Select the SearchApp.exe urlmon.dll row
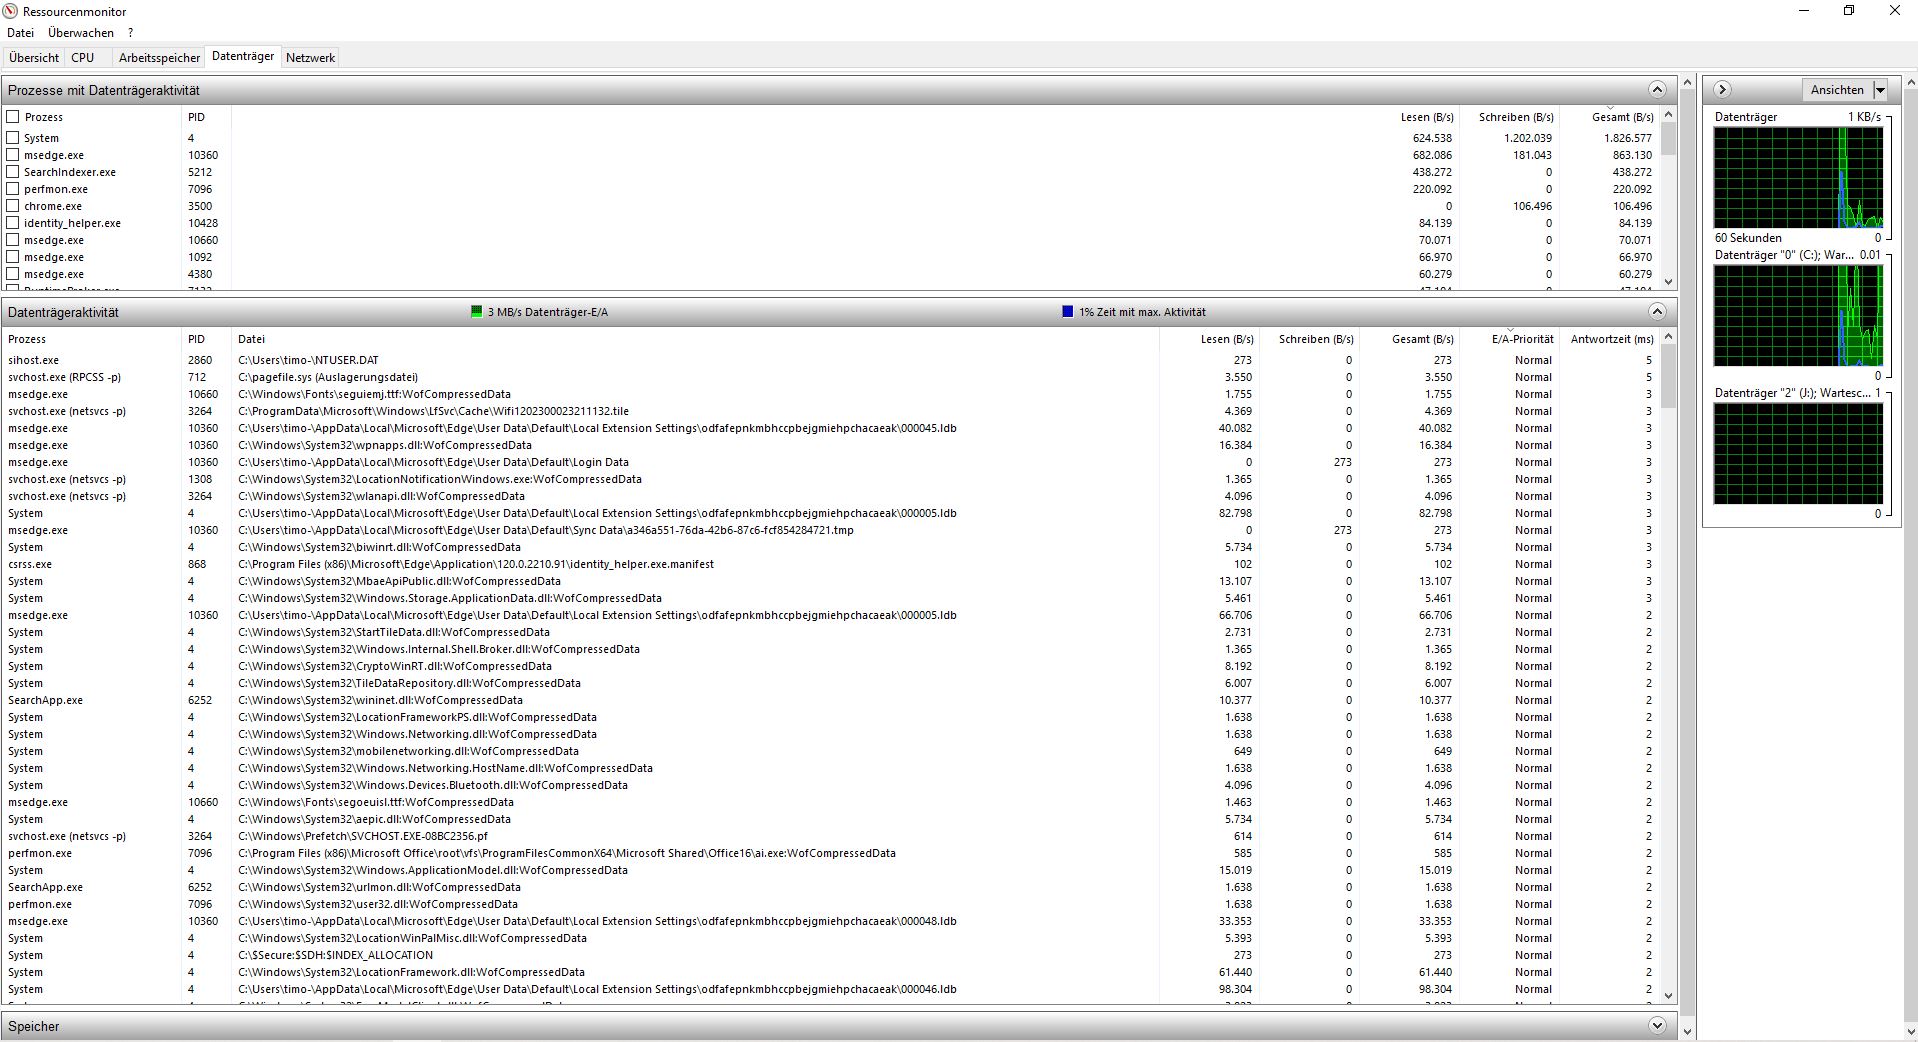Image resolution: width=1918 pixels, height=1042 pixels. coord(830,887)
